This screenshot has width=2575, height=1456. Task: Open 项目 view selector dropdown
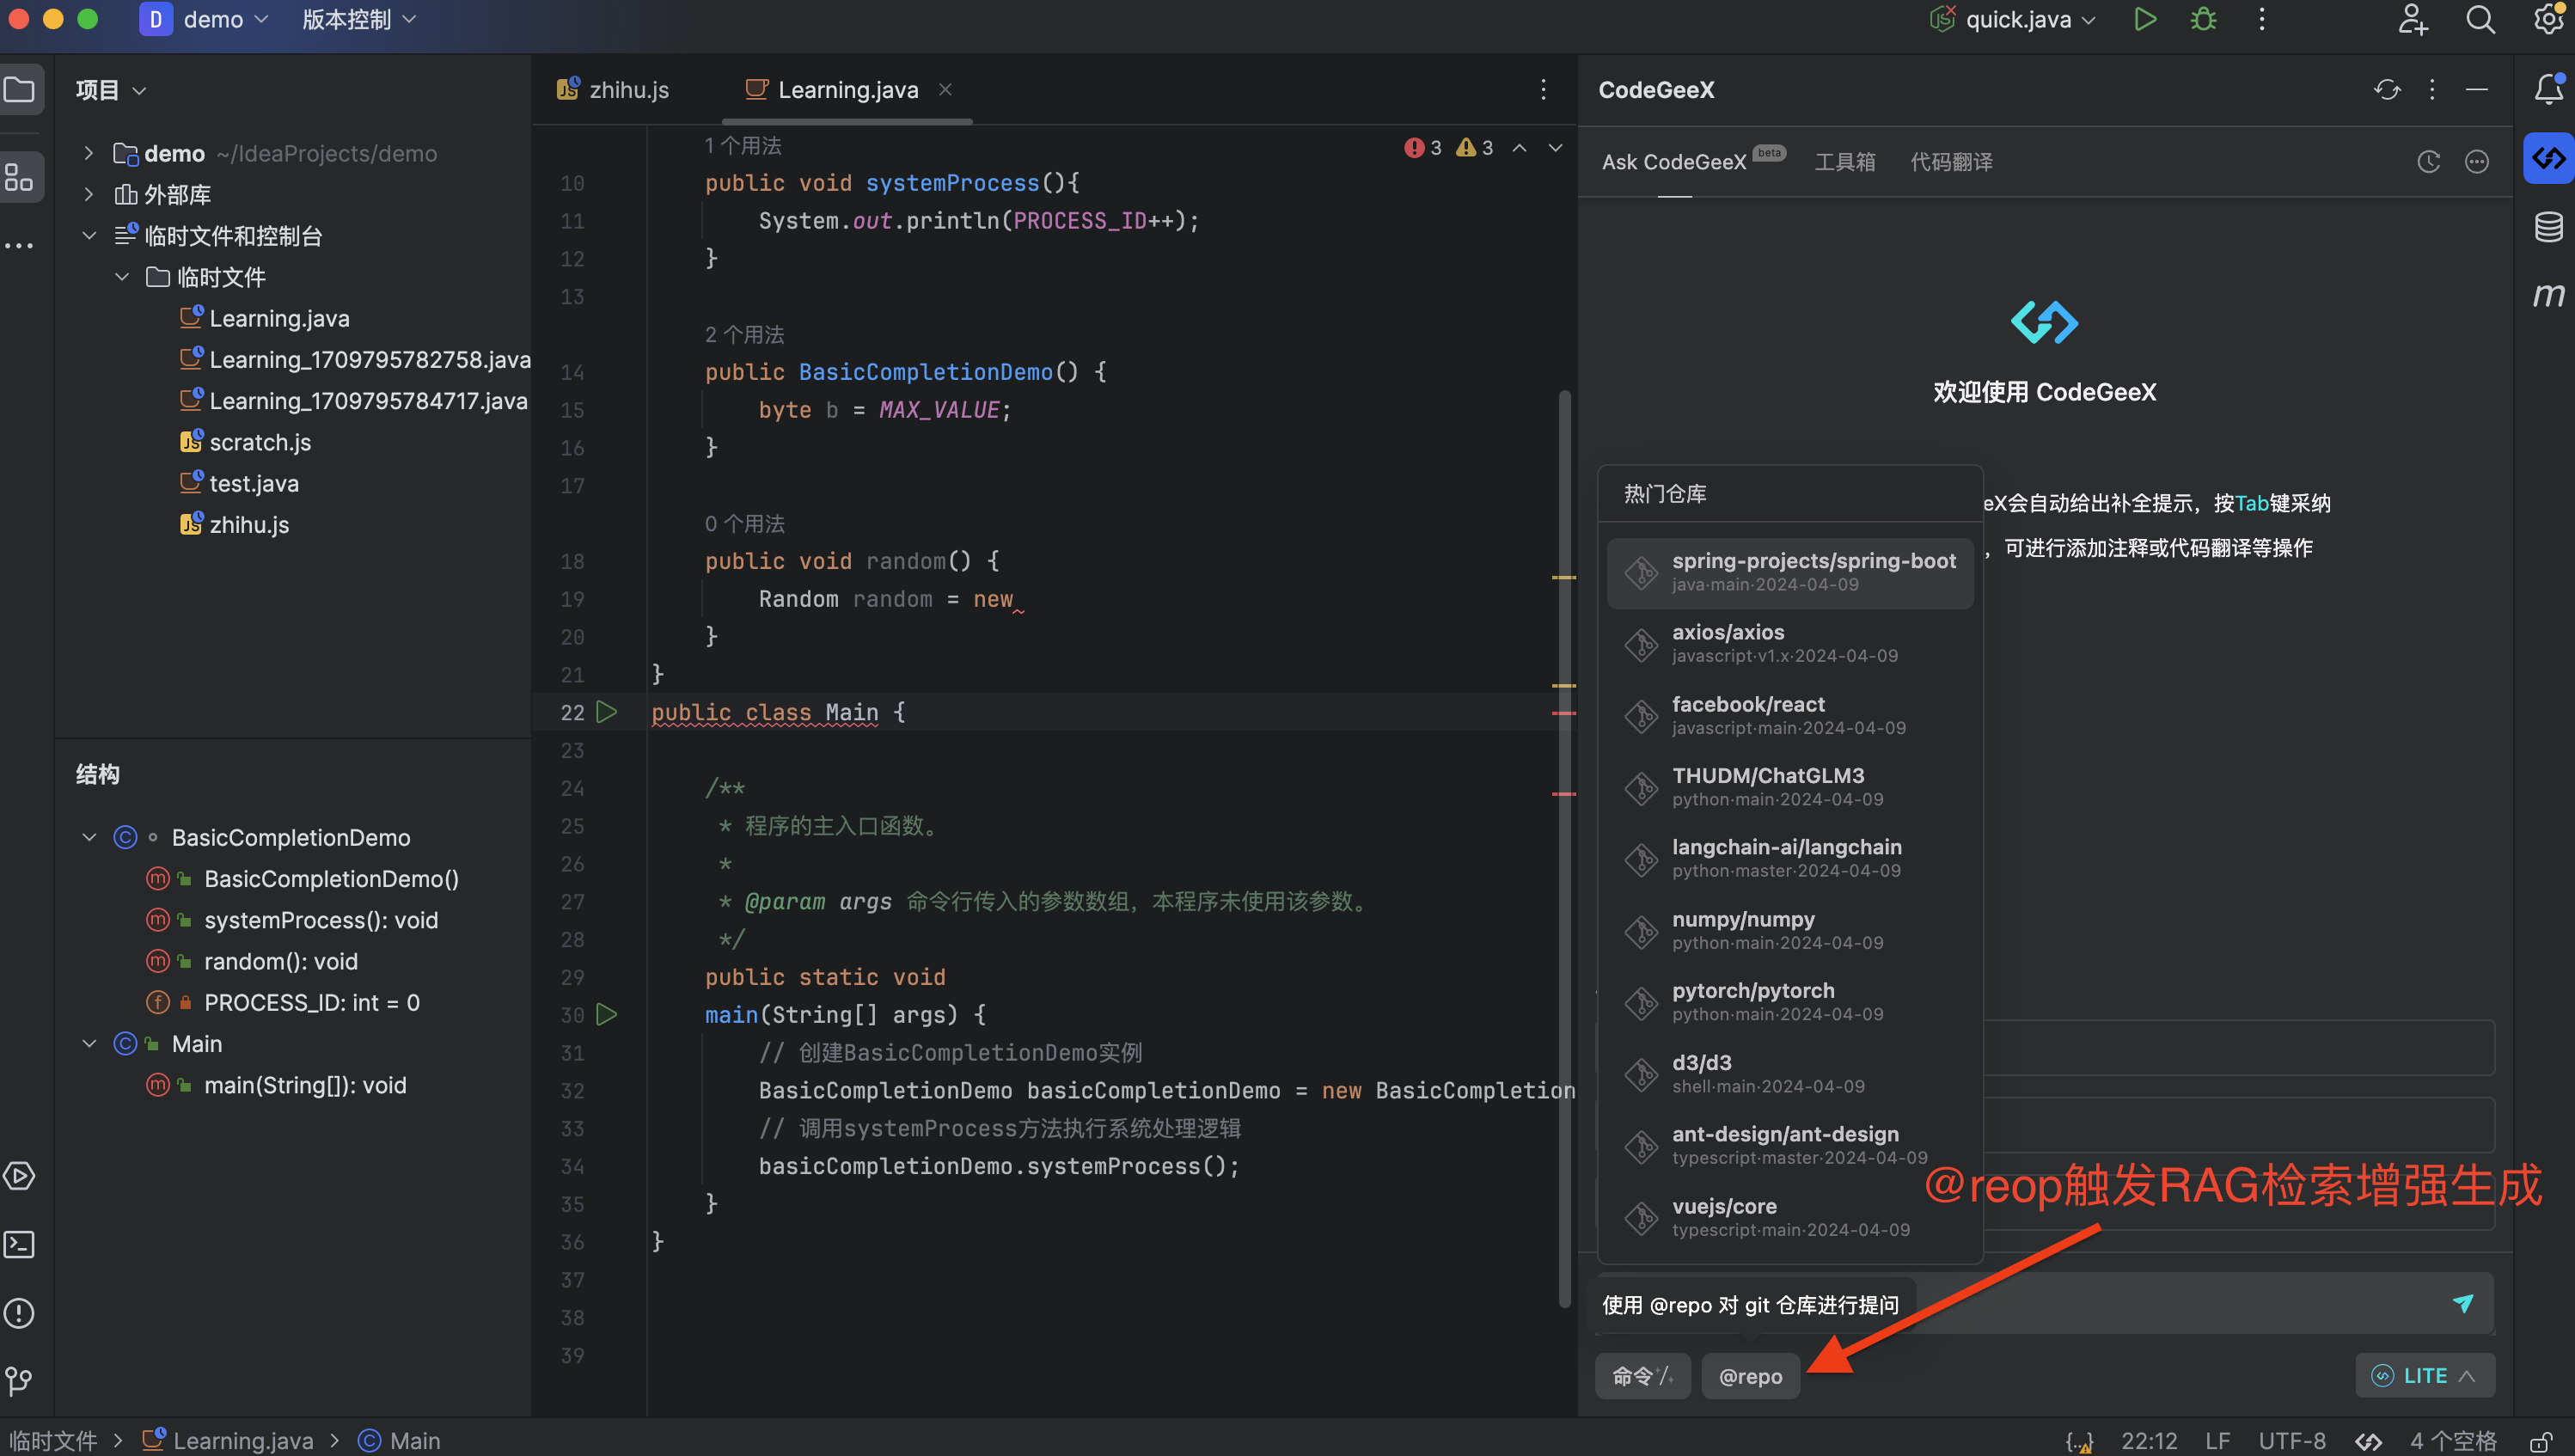pyautogui.click(x=112, y=90)
